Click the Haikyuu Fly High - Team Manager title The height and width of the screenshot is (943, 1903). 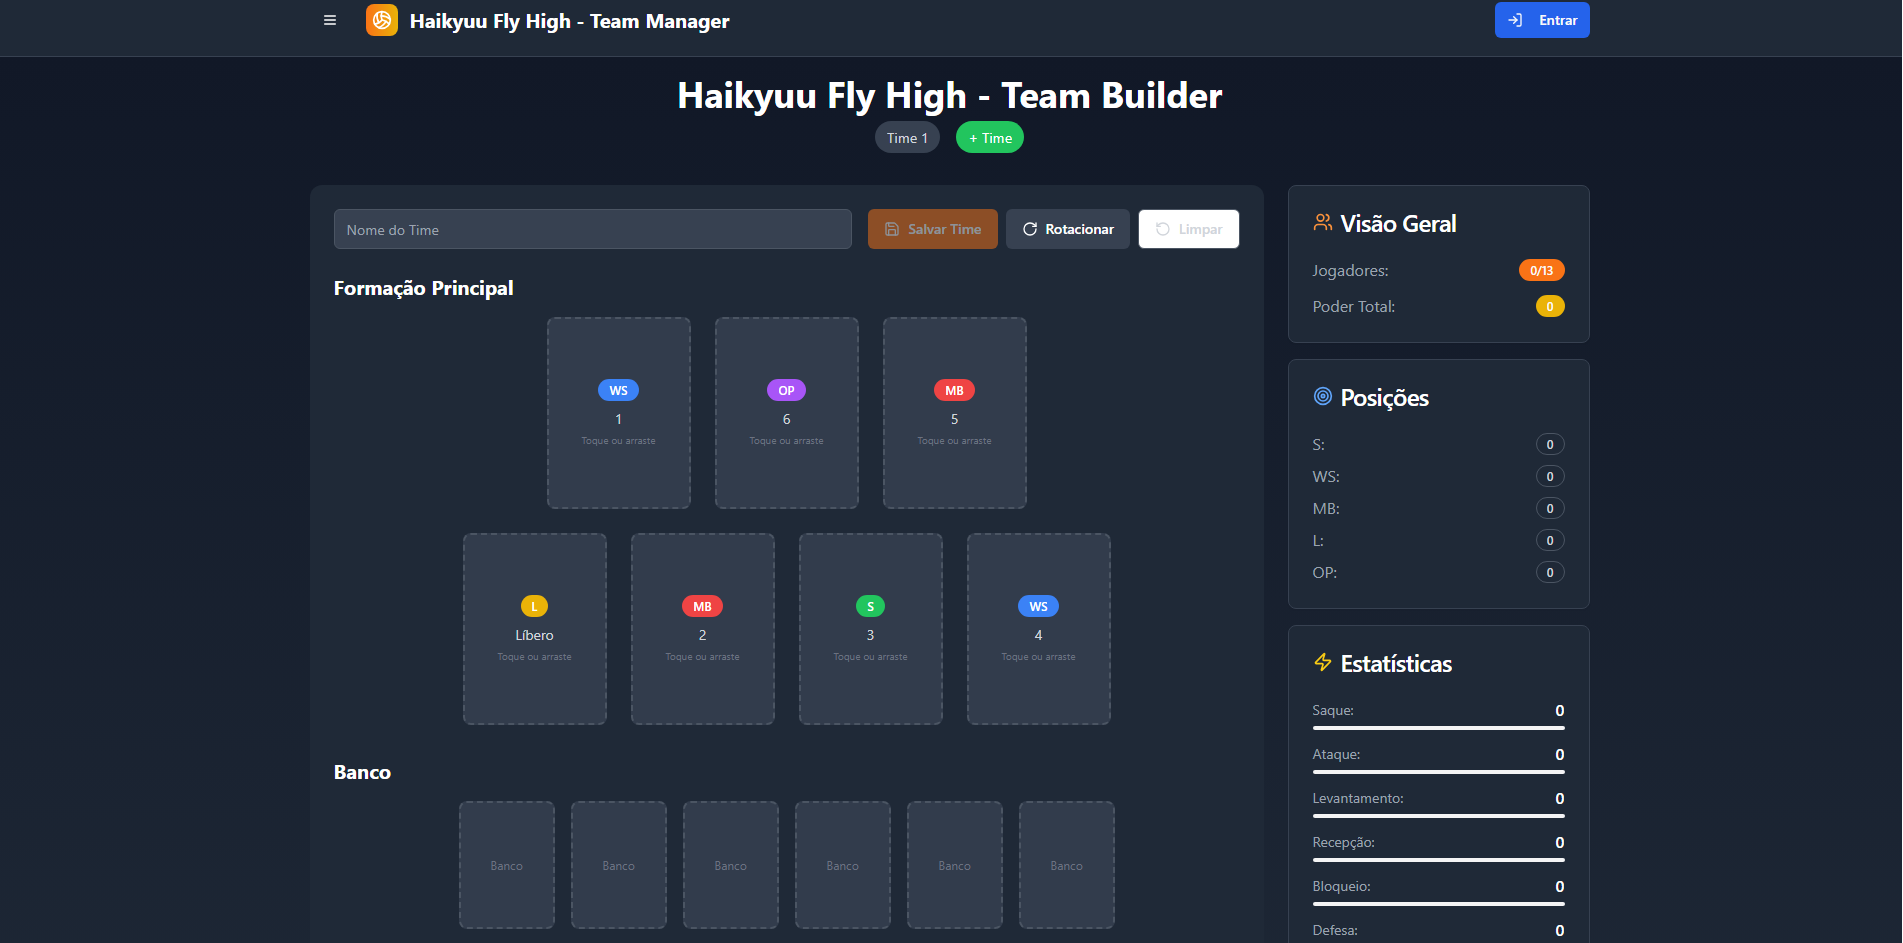pos(570,21)
